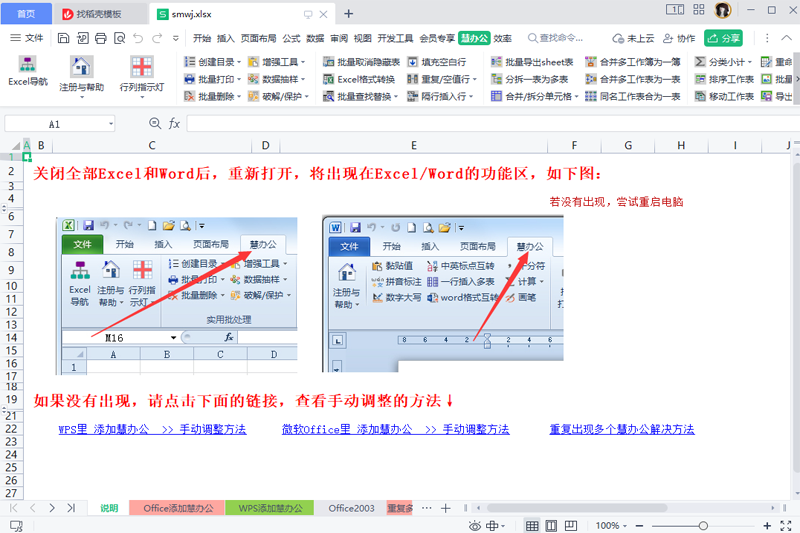Open 注册与帮助 ribbon icon
This screenshot has height=533, width=800.
click(81, 74)
